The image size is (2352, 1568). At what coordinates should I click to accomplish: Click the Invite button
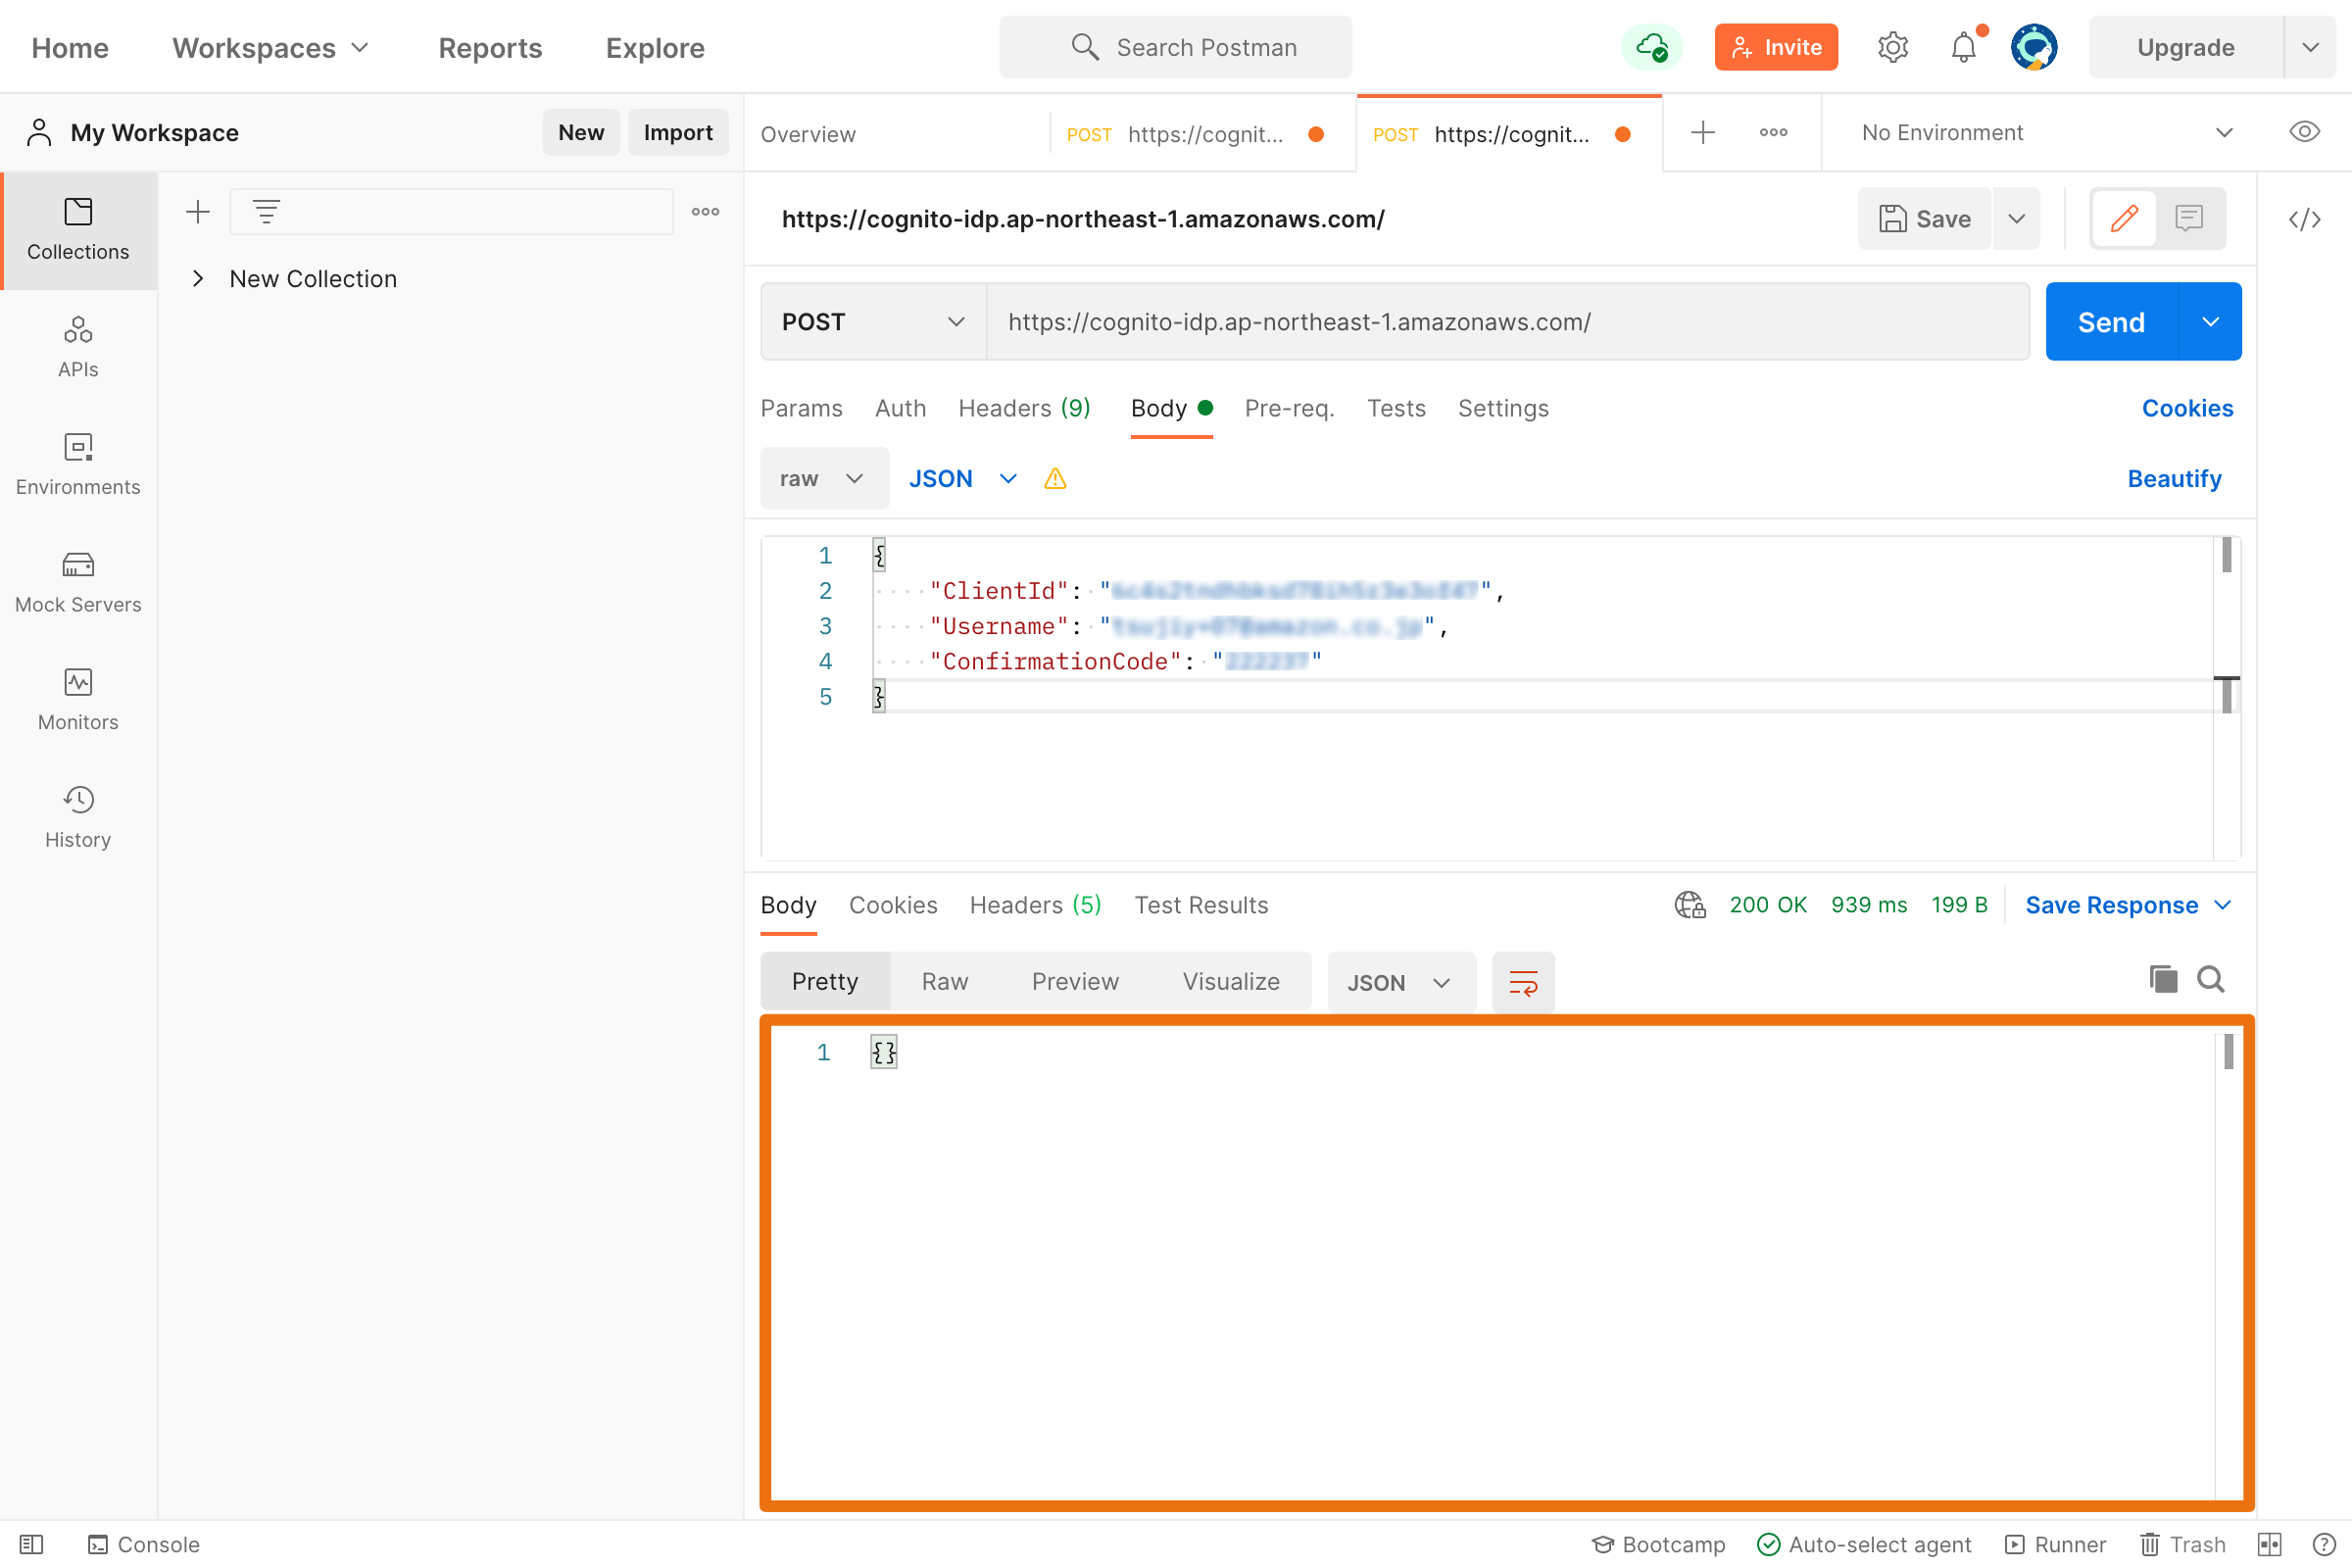1776,47
